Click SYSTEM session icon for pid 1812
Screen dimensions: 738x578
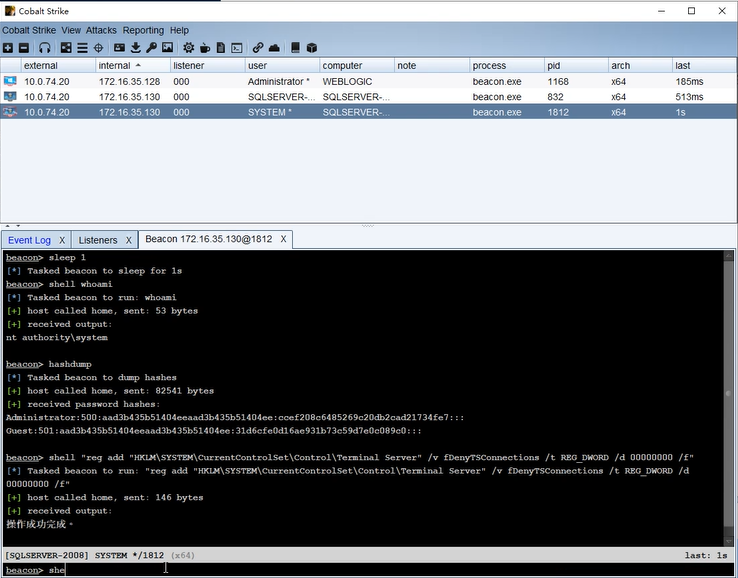(10, 112)
